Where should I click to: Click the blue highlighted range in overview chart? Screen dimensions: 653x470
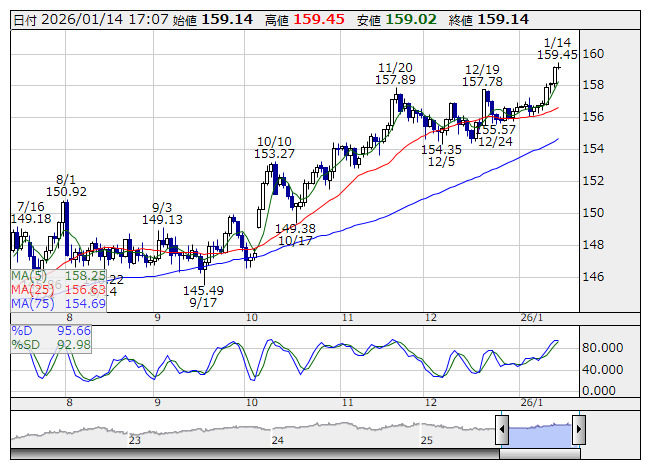coord(540,430)
